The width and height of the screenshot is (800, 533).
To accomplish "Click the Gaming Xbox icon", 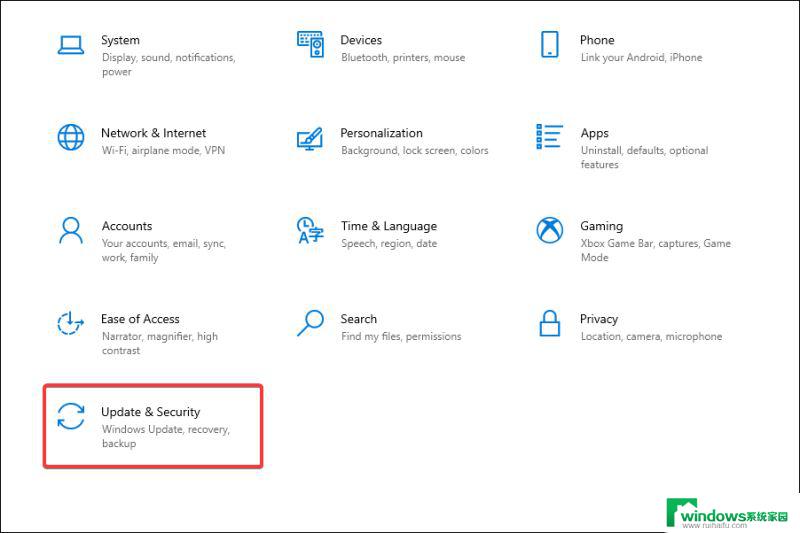I will [549, 230].
